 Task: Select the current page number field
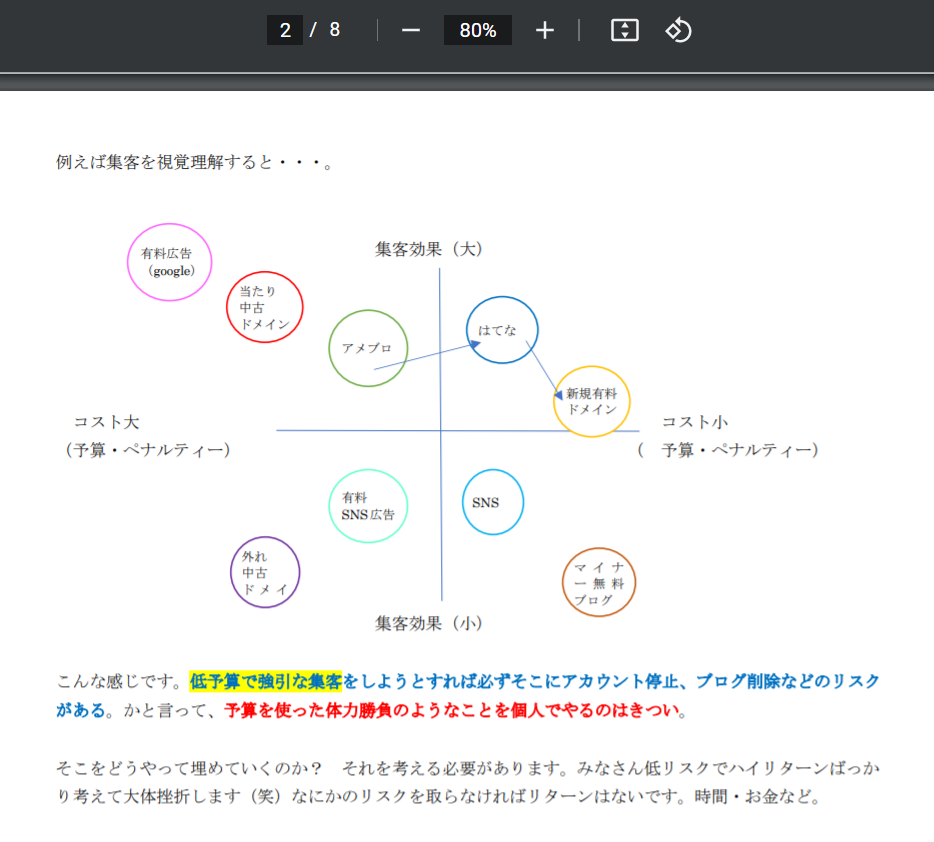(x=285, y=30)
